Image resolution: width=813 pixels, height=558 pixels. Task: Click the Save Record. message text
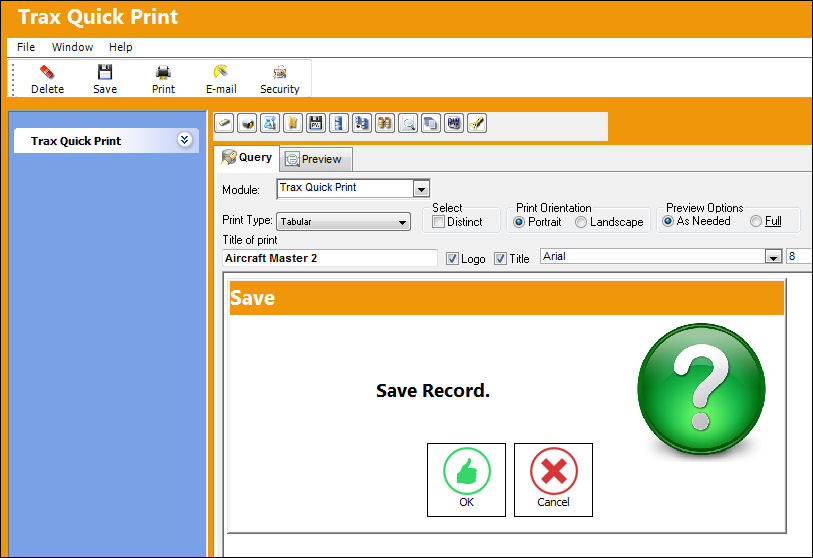coord(433,390)
